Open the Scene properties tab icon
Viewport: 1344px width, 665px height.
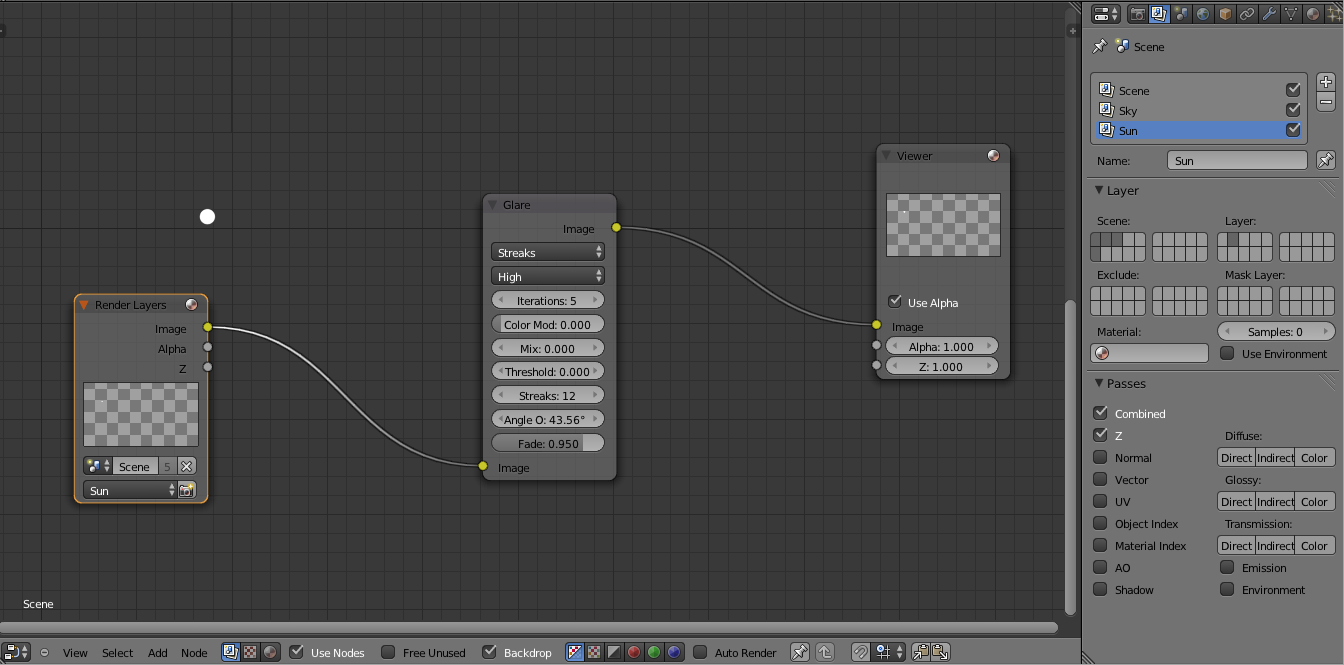[x=1181, y=14]
